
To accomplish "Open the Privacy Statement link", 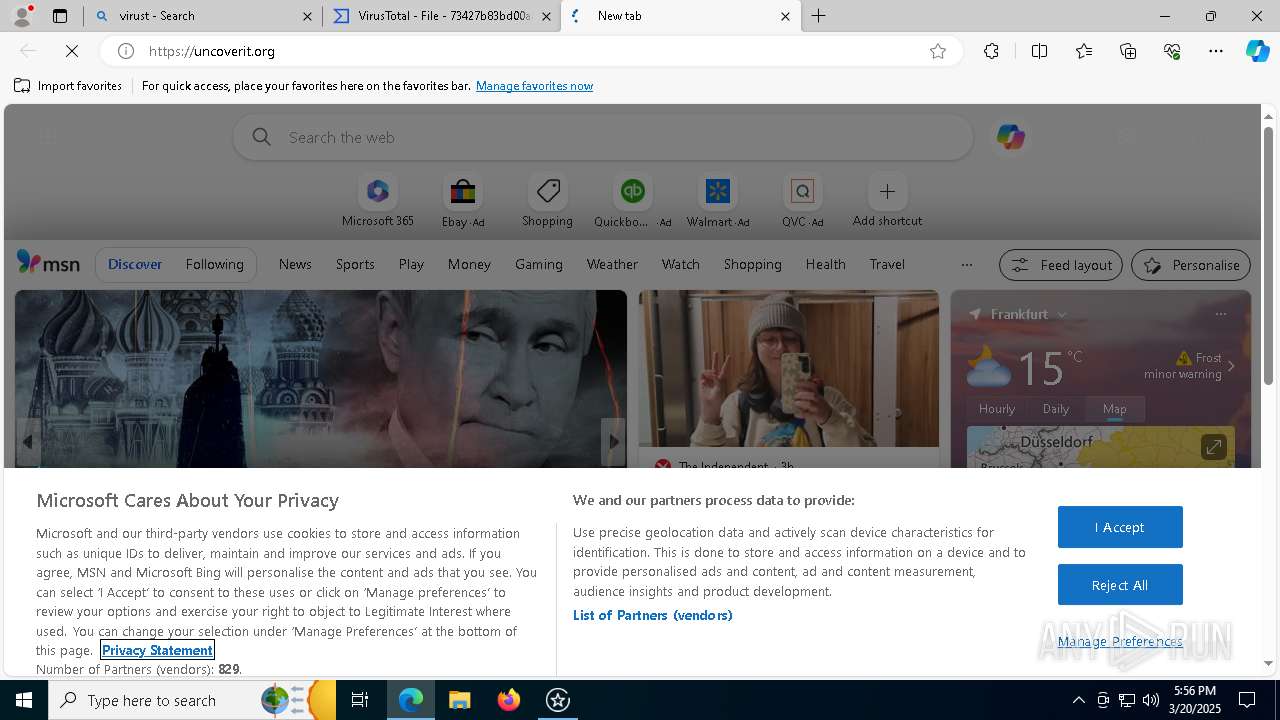I will [157, 650].
